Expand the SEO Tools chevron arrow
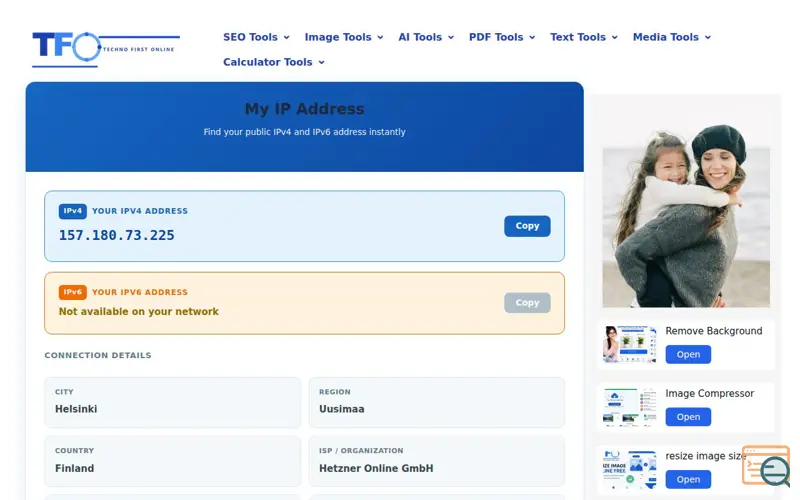800x500 pixels. tap(287, 37)
